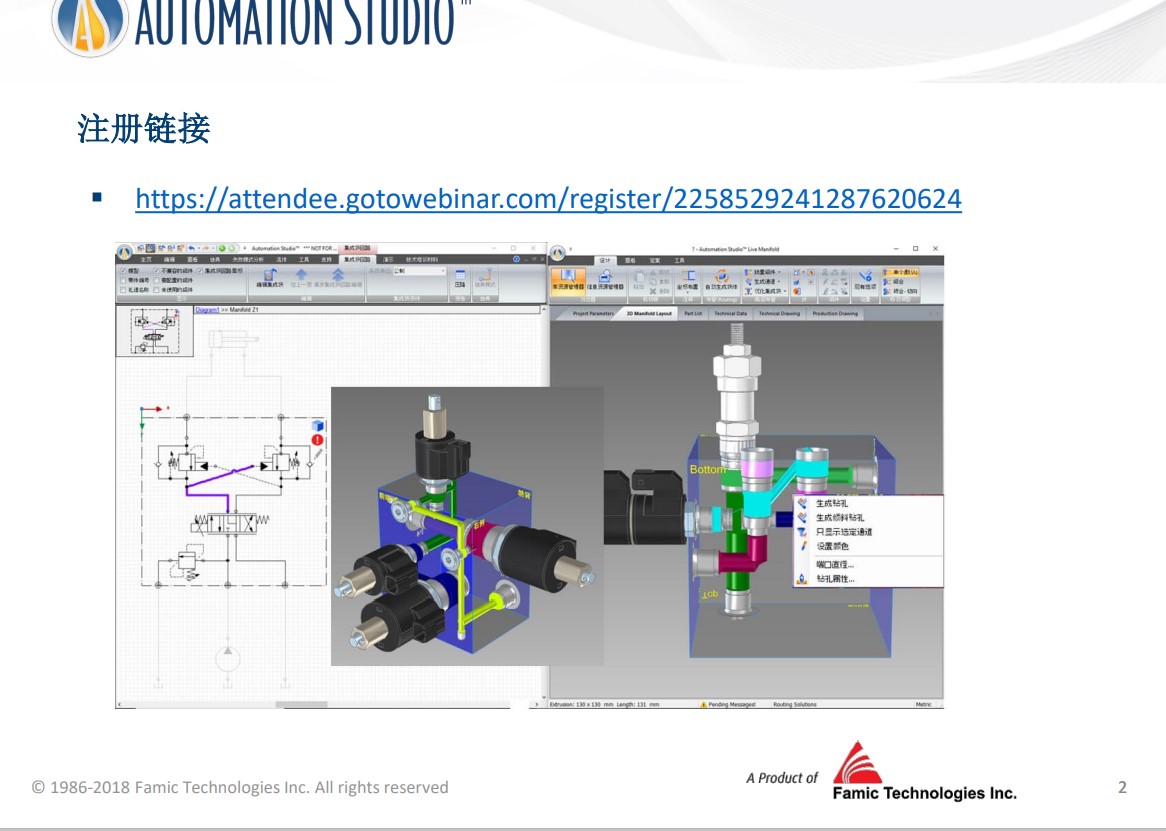
Task: Click the red error badge on the schematic
Action: point(318,440)
